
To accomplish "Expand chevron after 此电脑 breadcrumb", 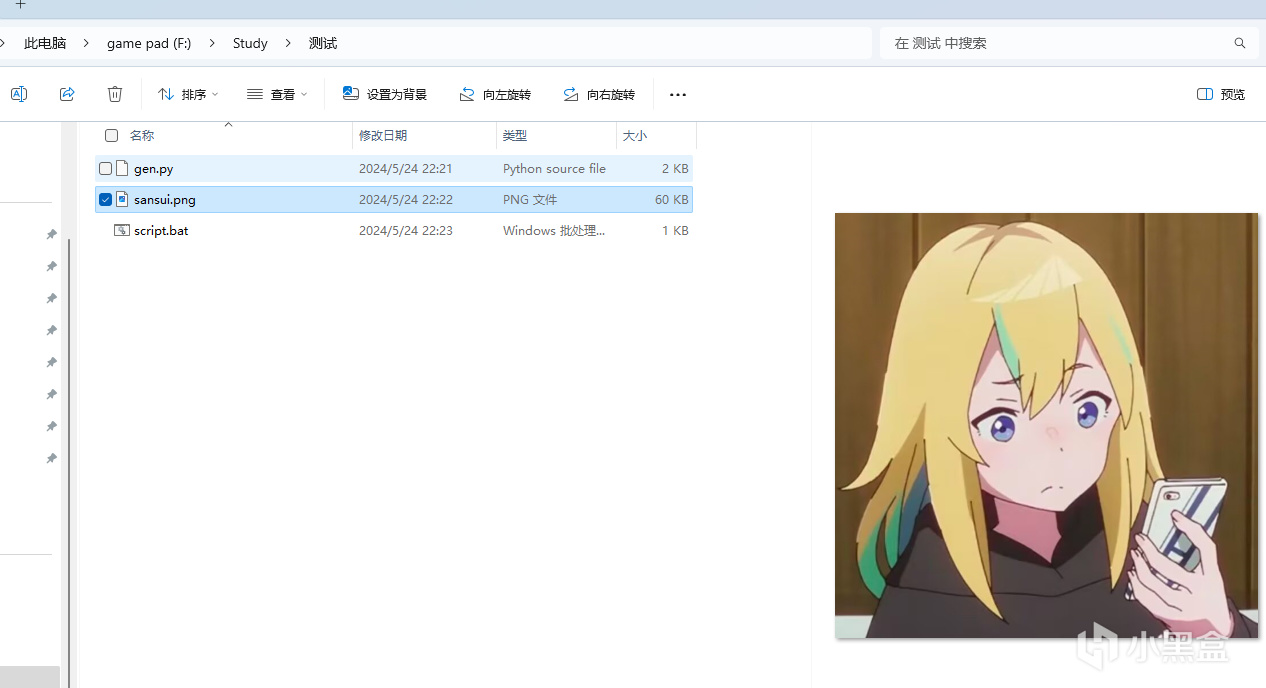I will point(87,43).
